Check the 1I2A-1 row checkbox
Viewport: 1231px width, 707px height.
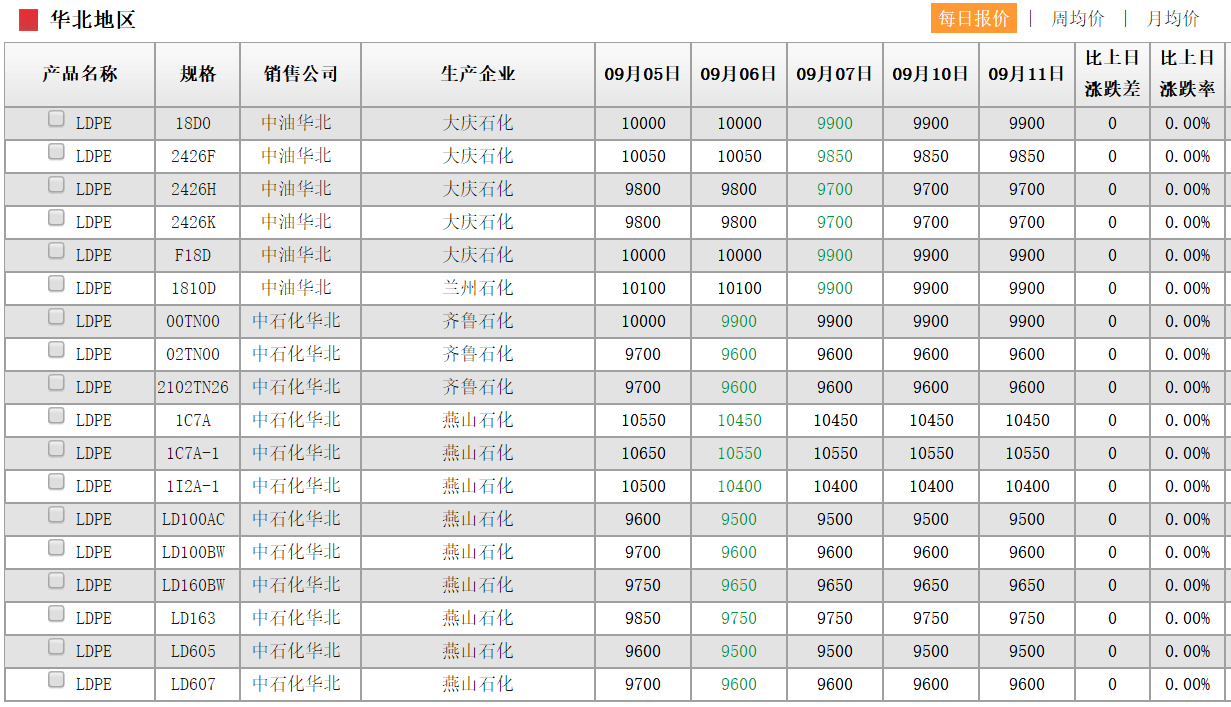[x=57, y=482]
